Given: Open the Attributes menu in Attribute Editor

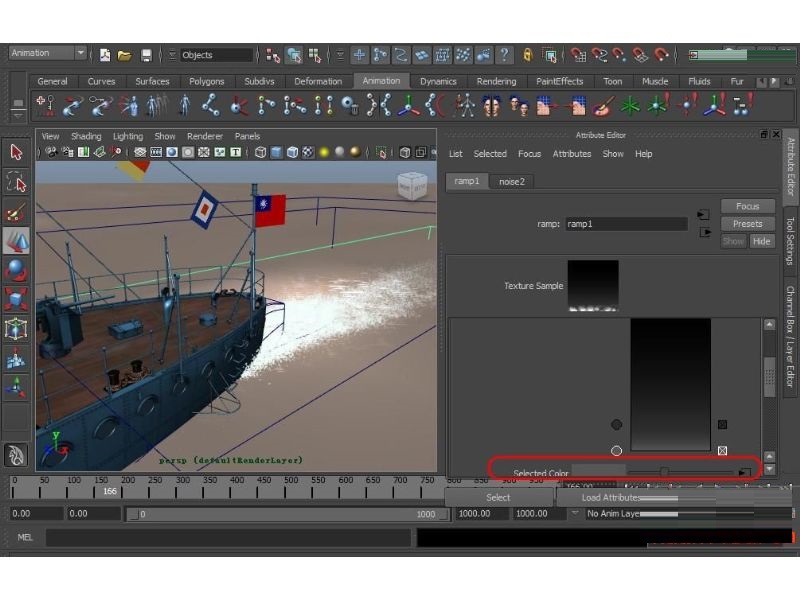Looking at the screenshot, I should point(572,154).
